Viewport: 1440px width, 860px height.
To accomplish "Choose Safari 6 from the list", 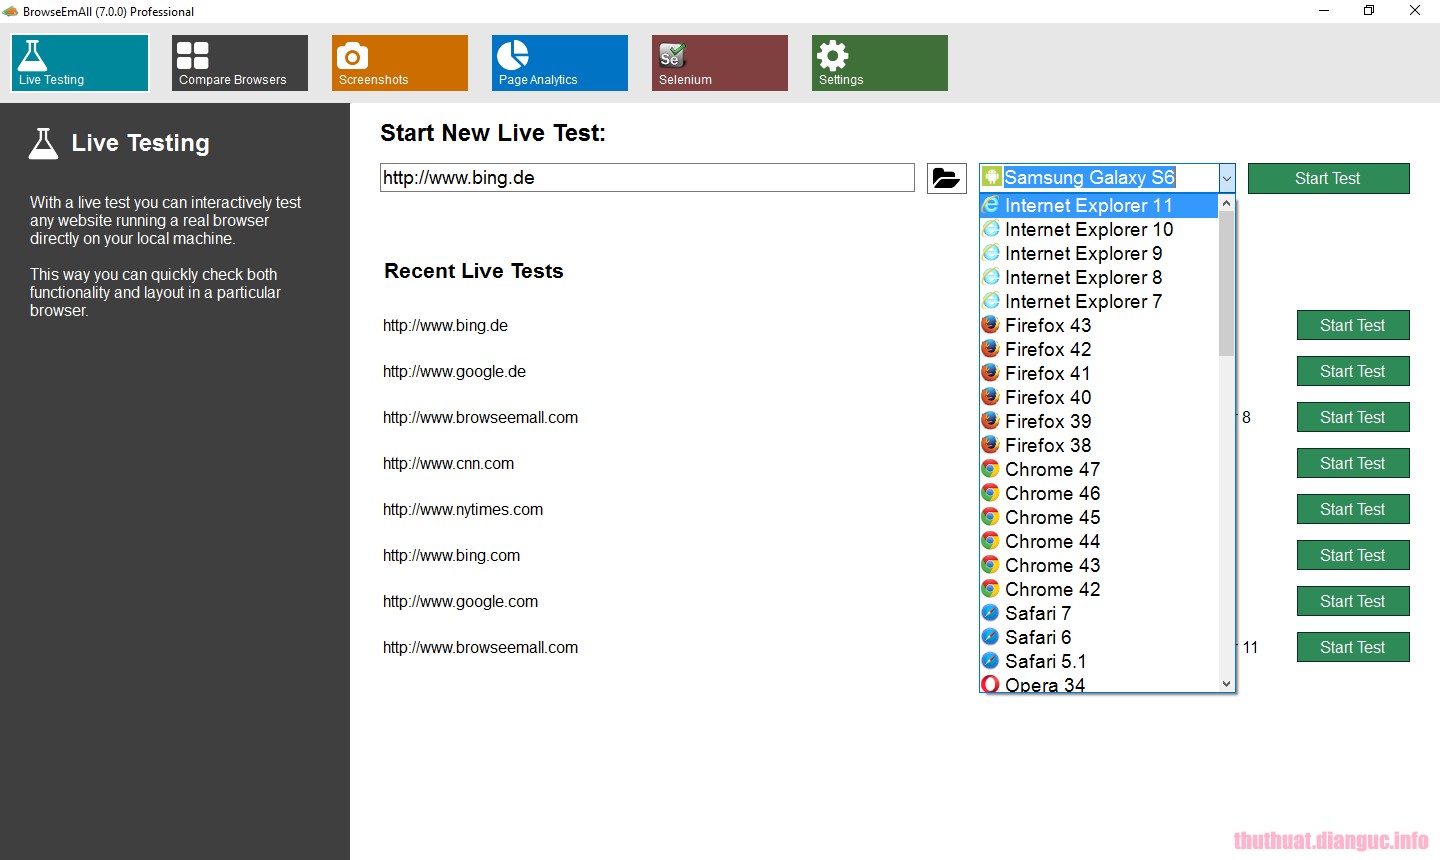I will [1099, 637].
